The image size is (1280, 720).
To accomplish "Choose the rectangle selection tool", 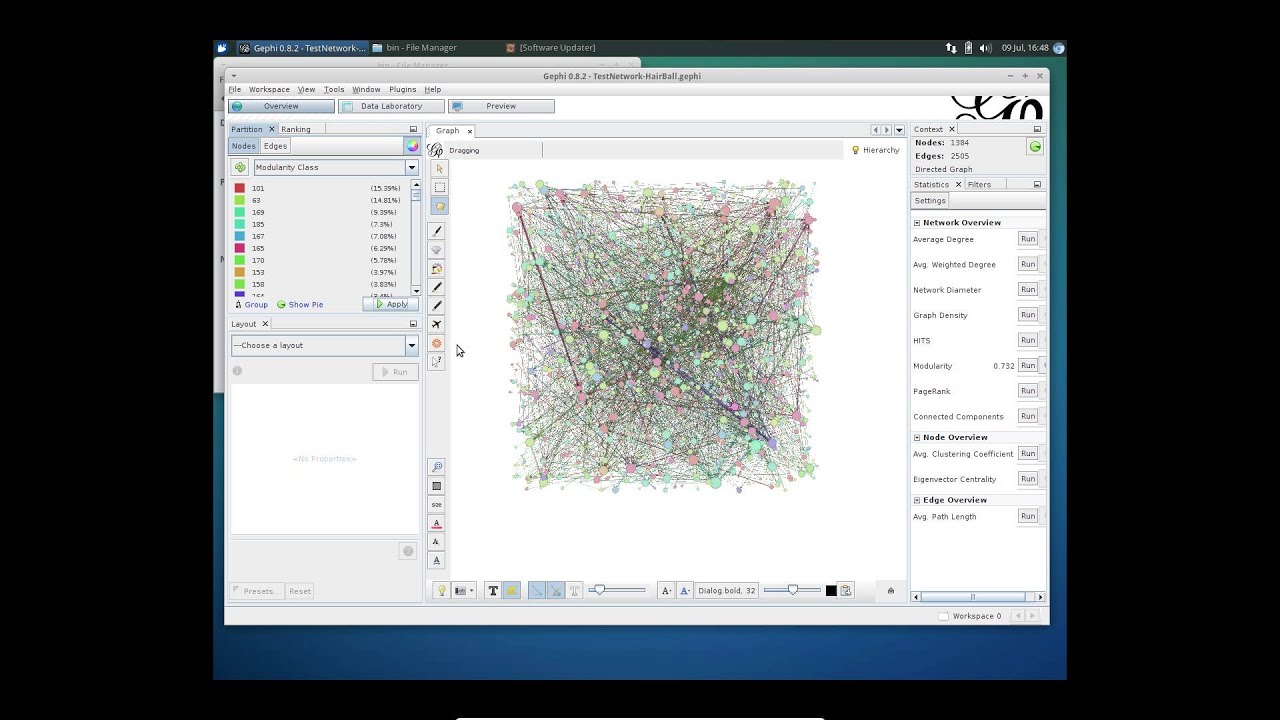I will (x=439, y=187).
